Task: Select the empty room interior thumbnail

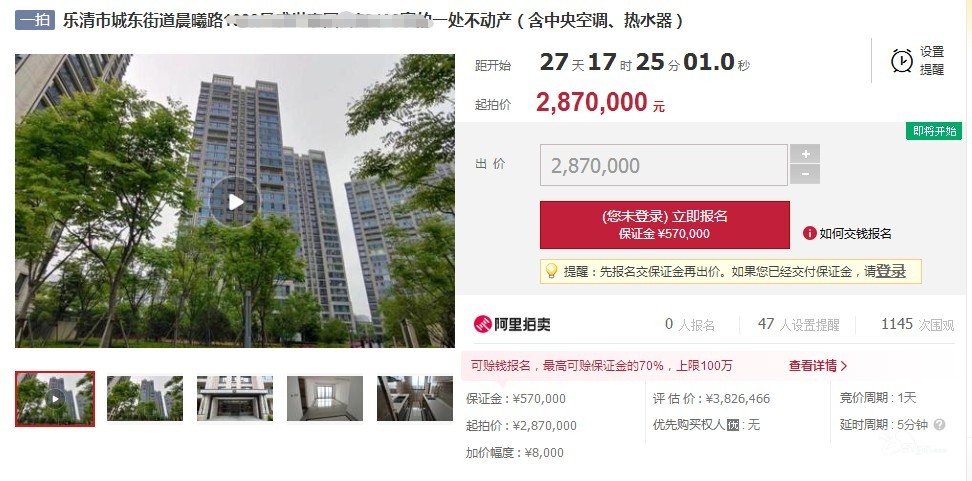Action: 325,399
